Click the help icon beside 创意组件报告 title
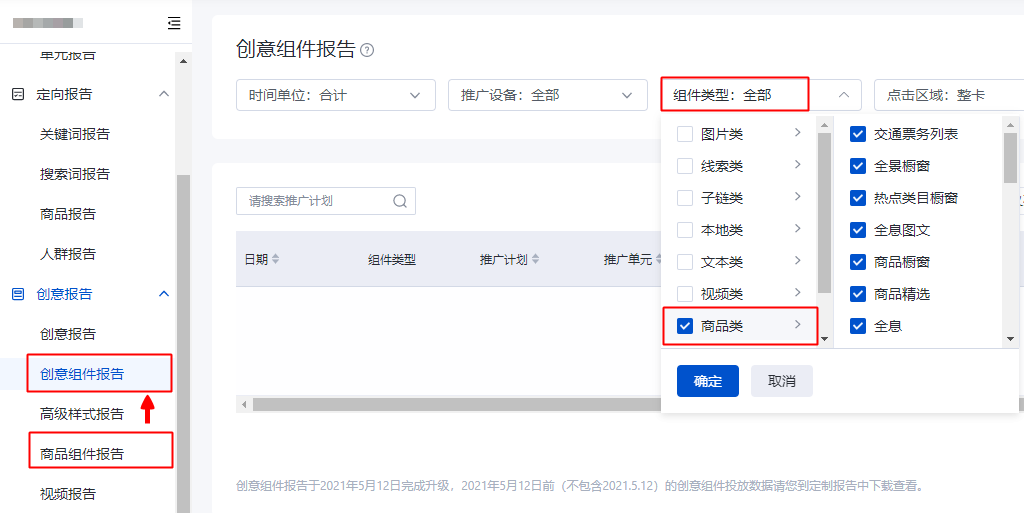The image size is (1024, 513). (x=367, y=50)
